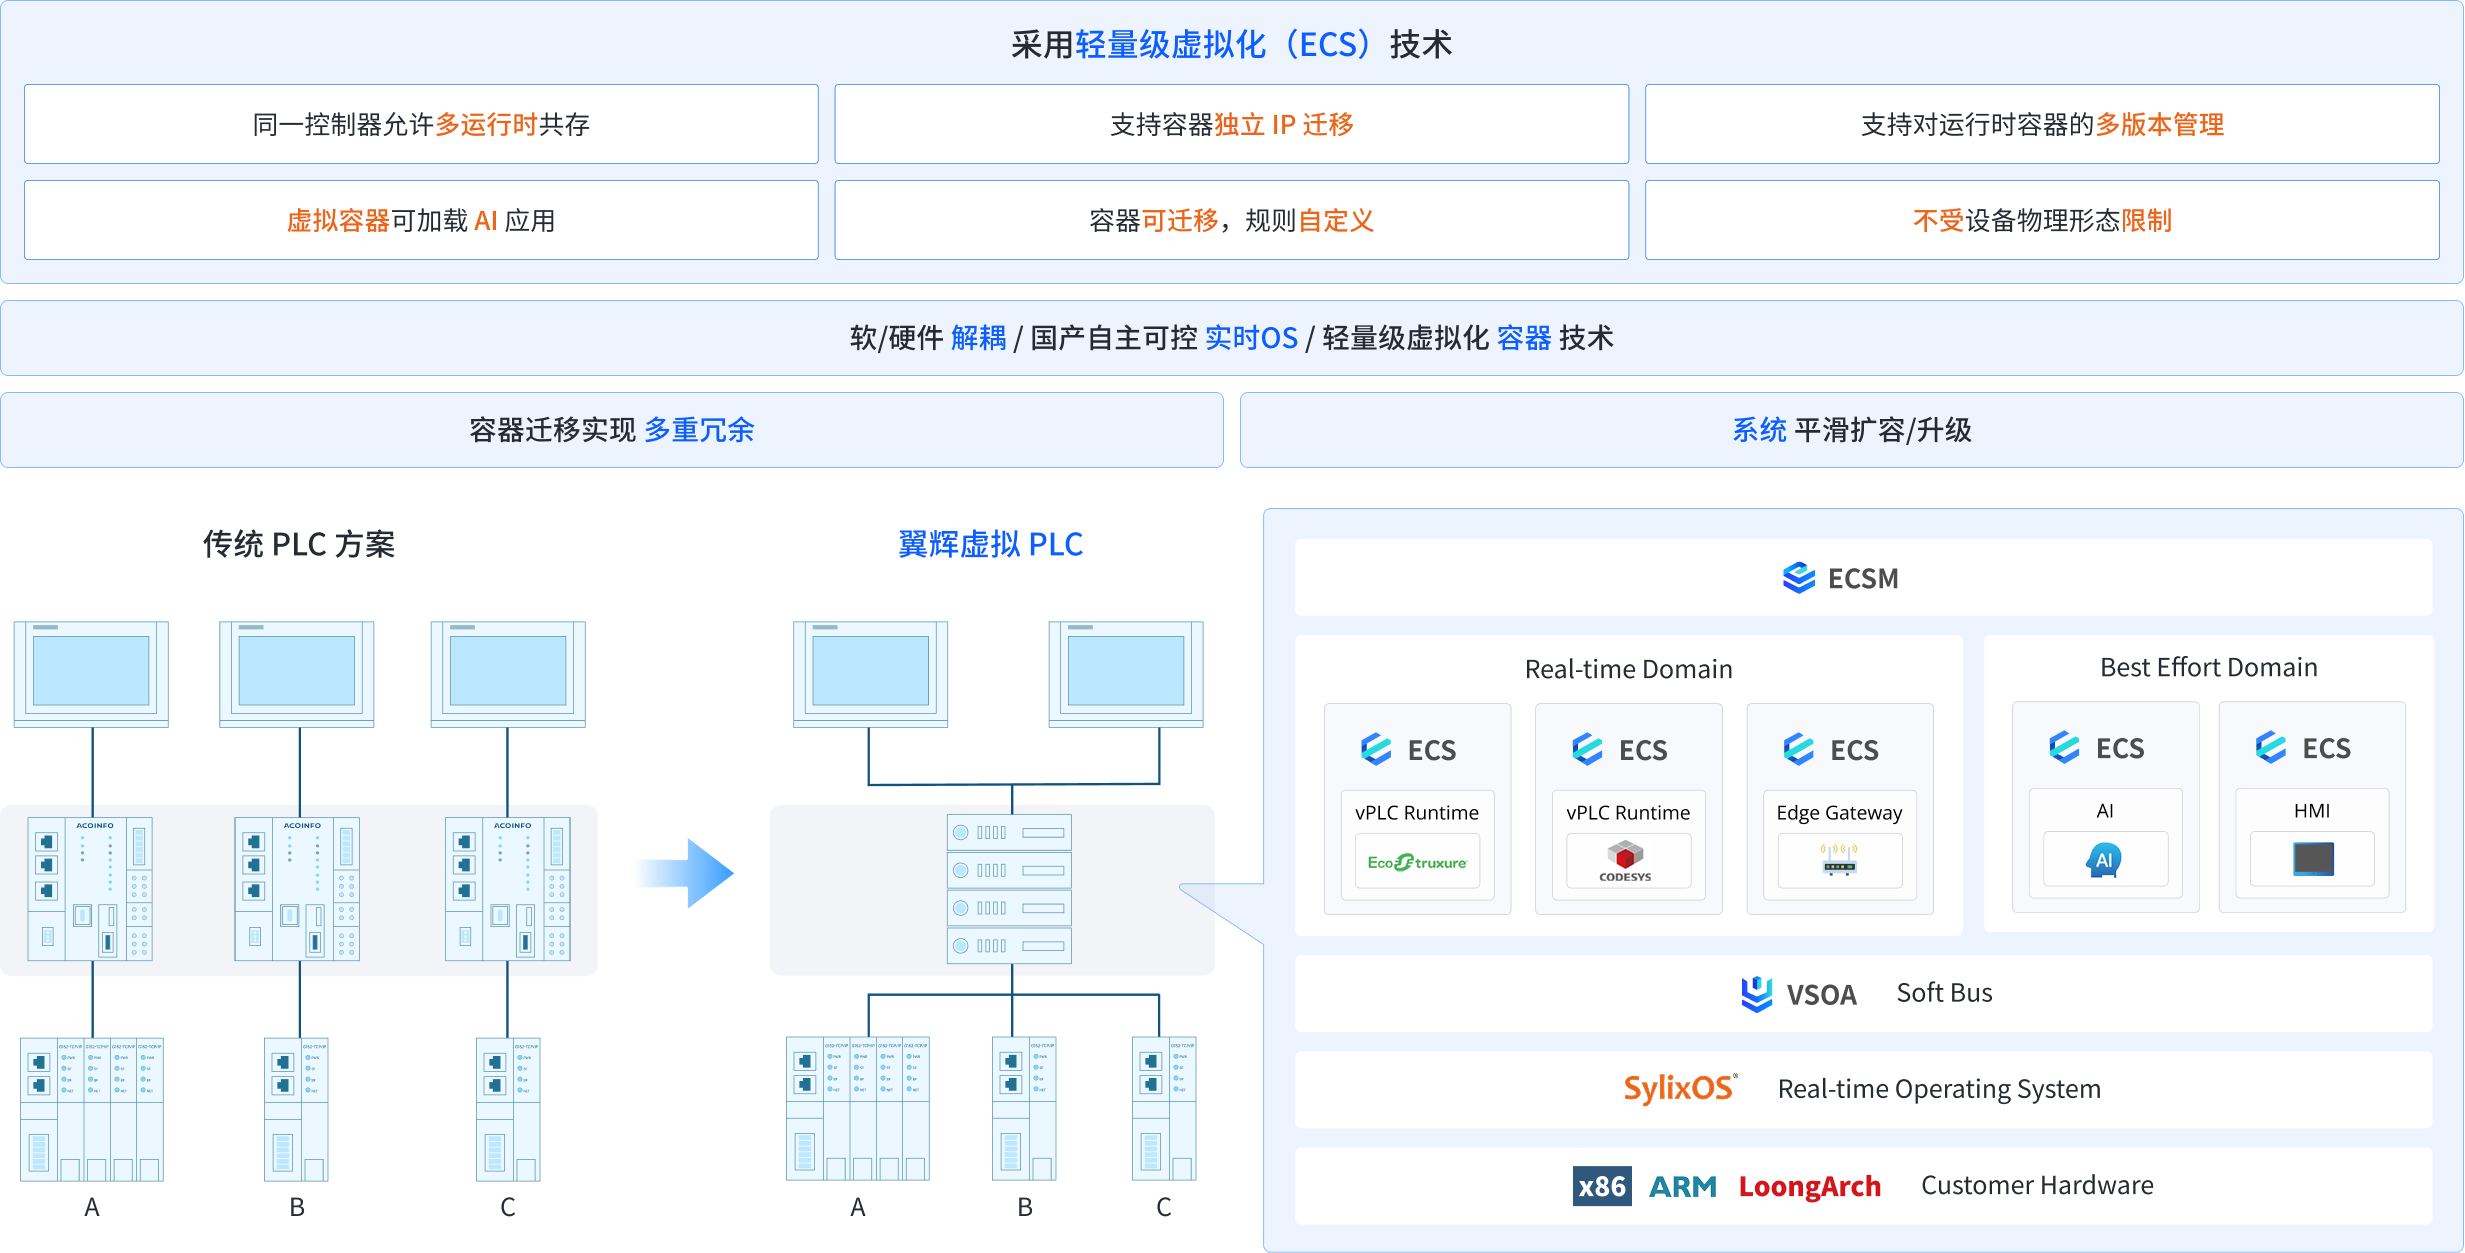2465x1253 pixels.
Task: Click vPLC Runtime label above CODESYS
Action: point(1628,813)
